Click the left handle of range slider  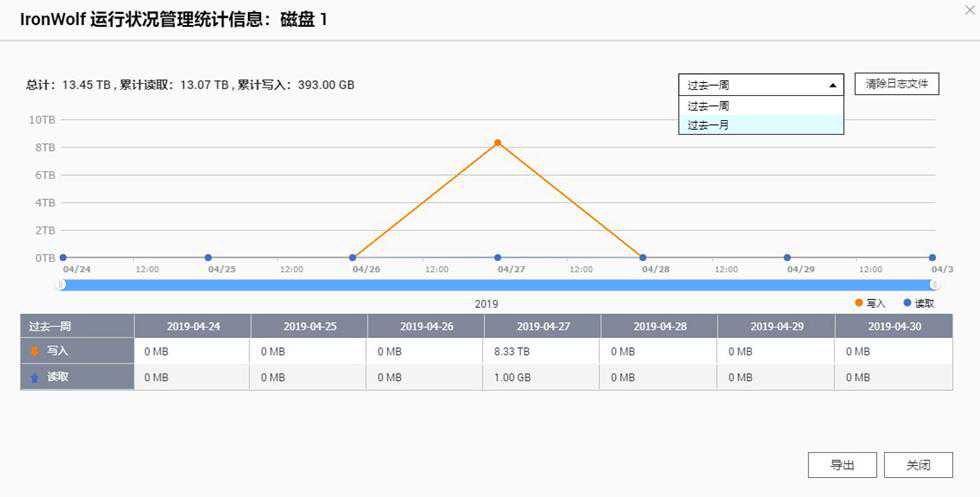62,285
